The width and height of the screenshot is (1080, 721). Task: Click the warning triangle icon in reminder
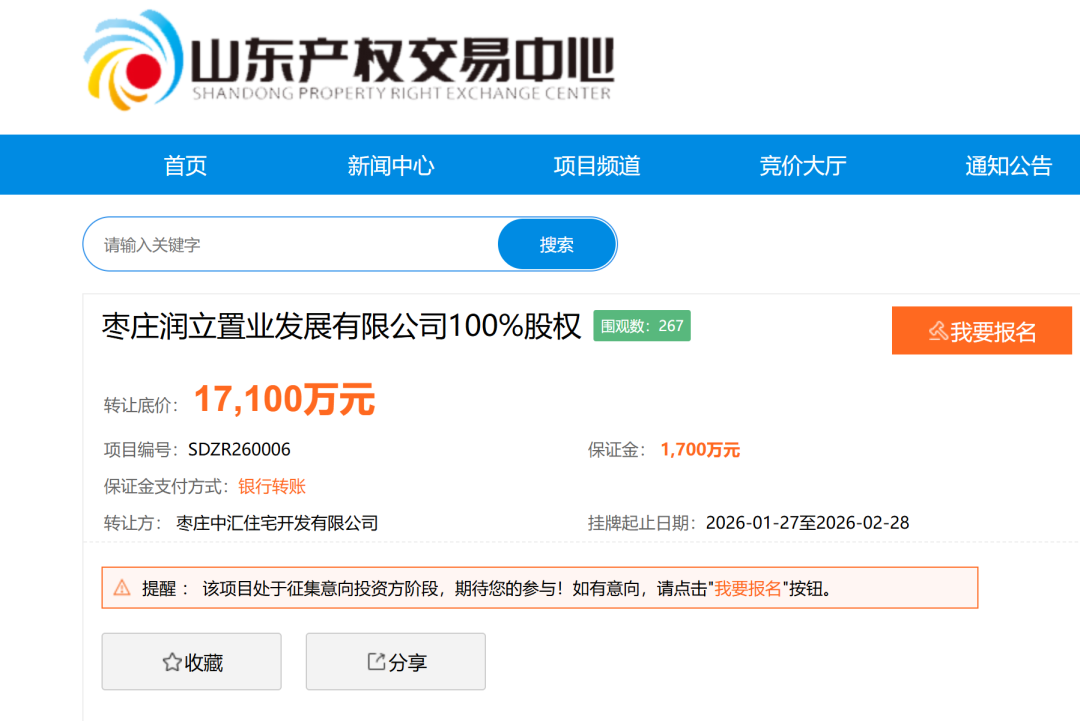(x=122, y=588)
